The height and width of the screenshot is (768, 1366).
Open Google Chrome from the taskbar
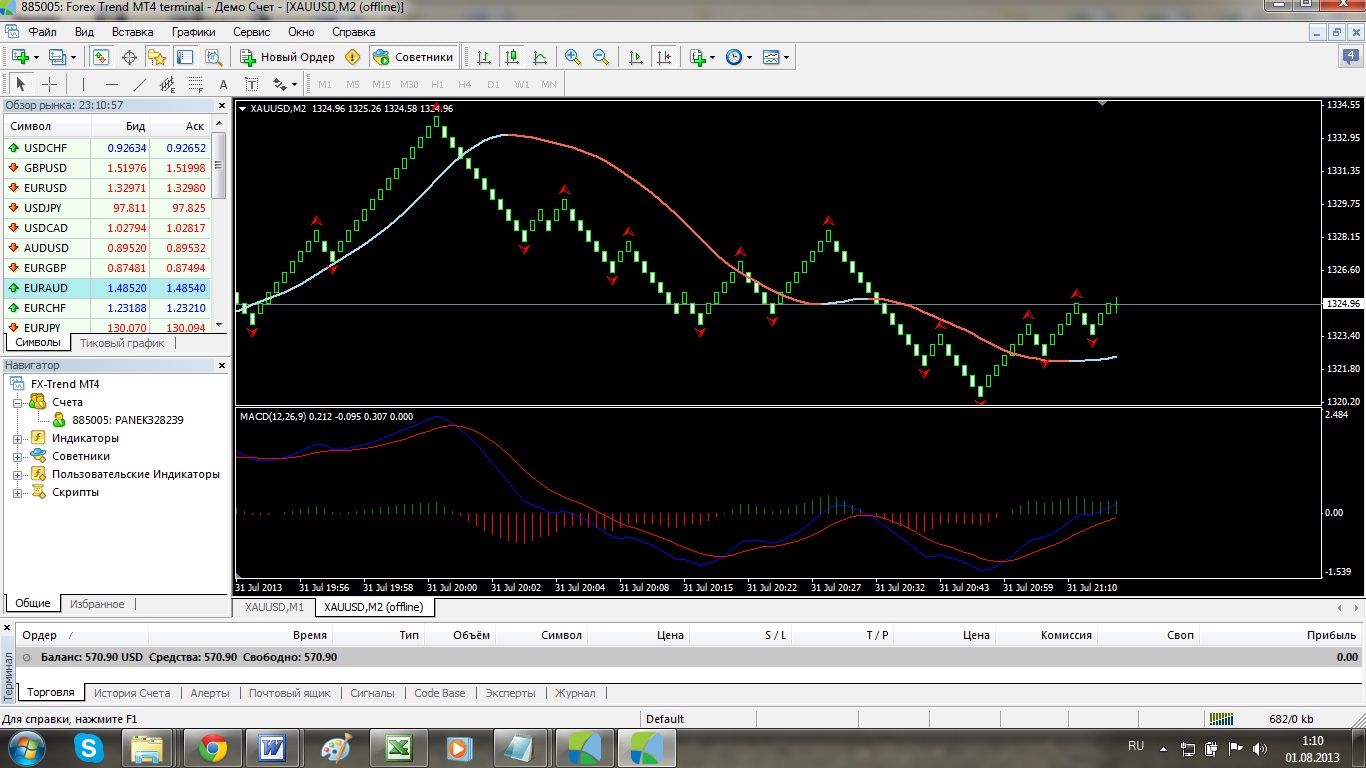click(212, 747)
